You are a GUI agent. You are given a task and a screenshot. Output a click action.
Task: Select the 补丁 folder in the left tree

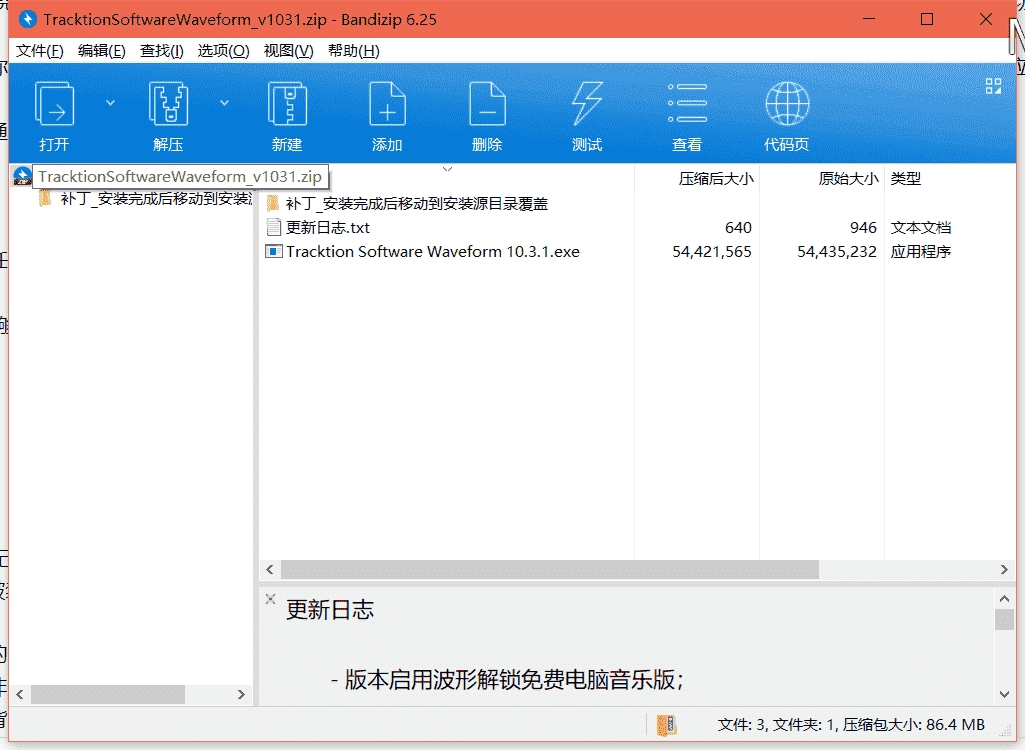click(x=156, y=199)
